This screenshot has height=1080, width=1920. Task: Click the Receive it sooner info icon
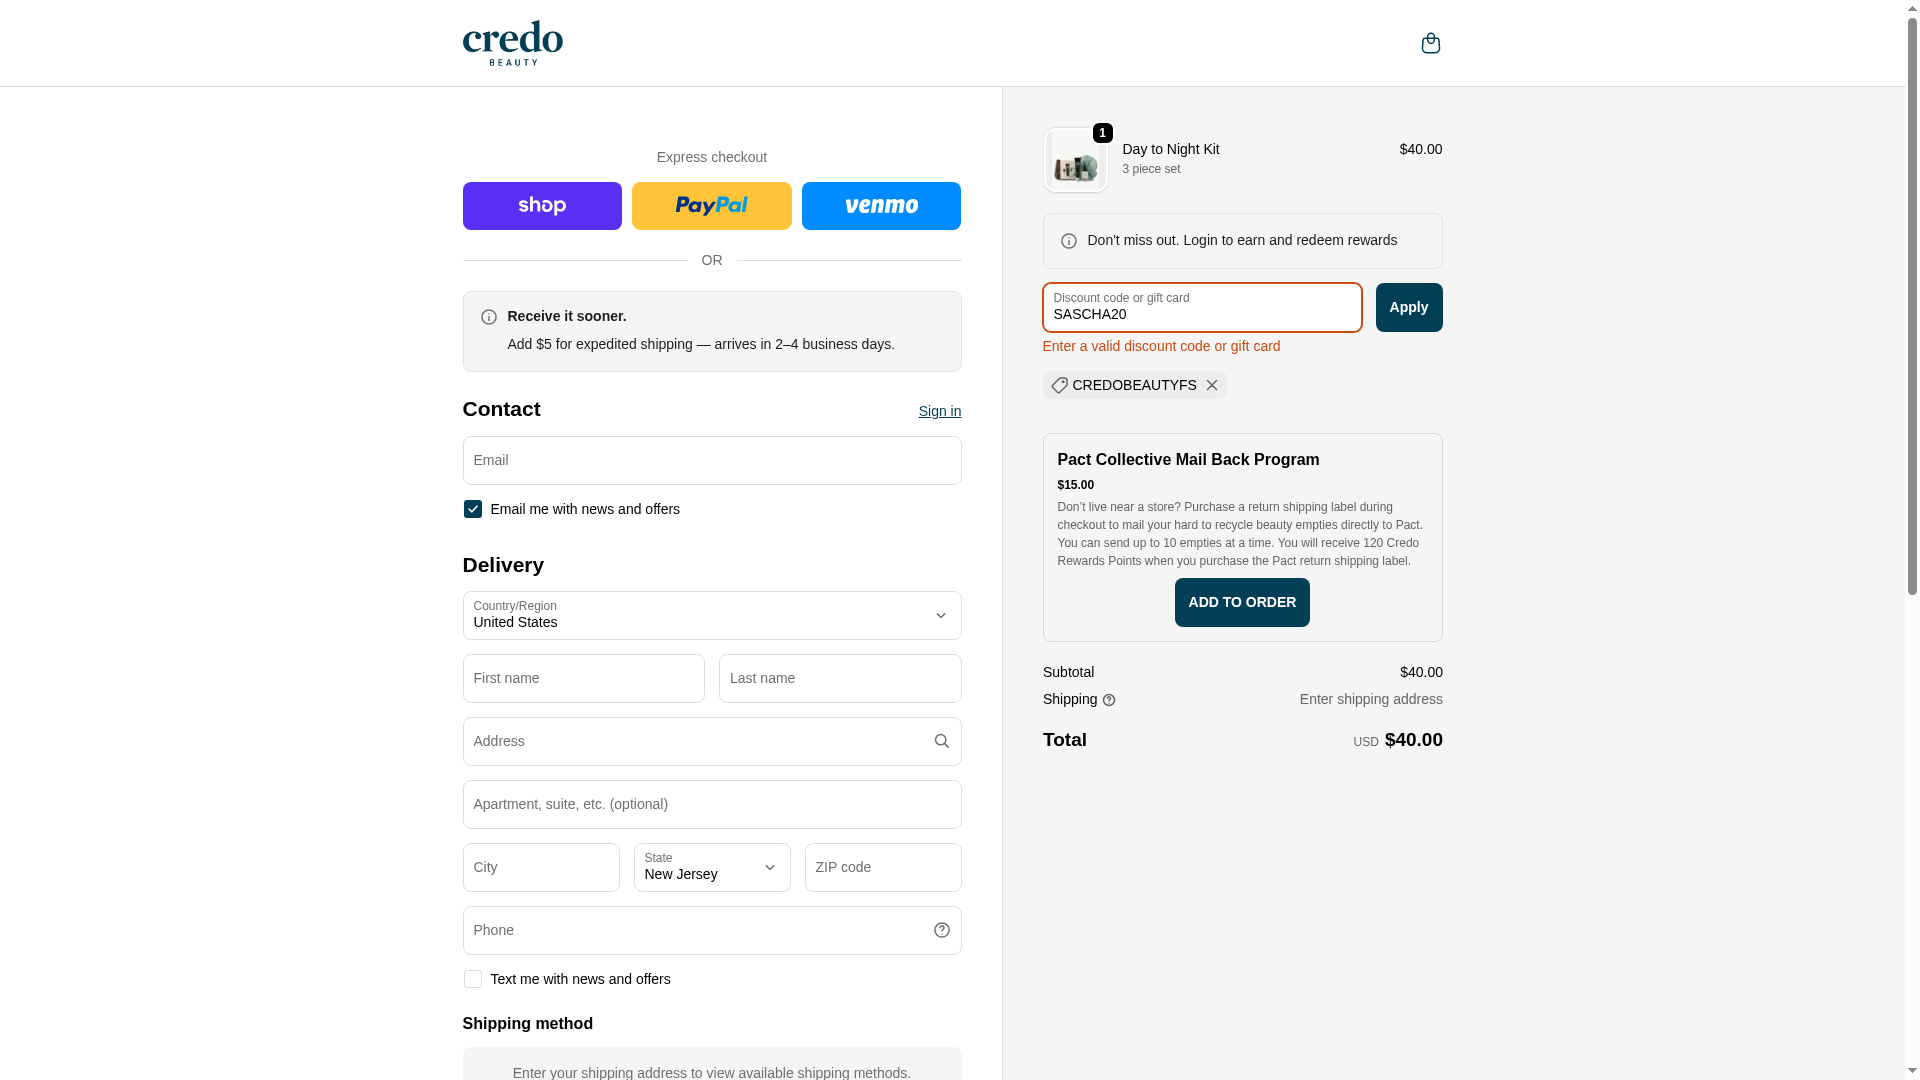pyautogui.click(x=488, y=317)
